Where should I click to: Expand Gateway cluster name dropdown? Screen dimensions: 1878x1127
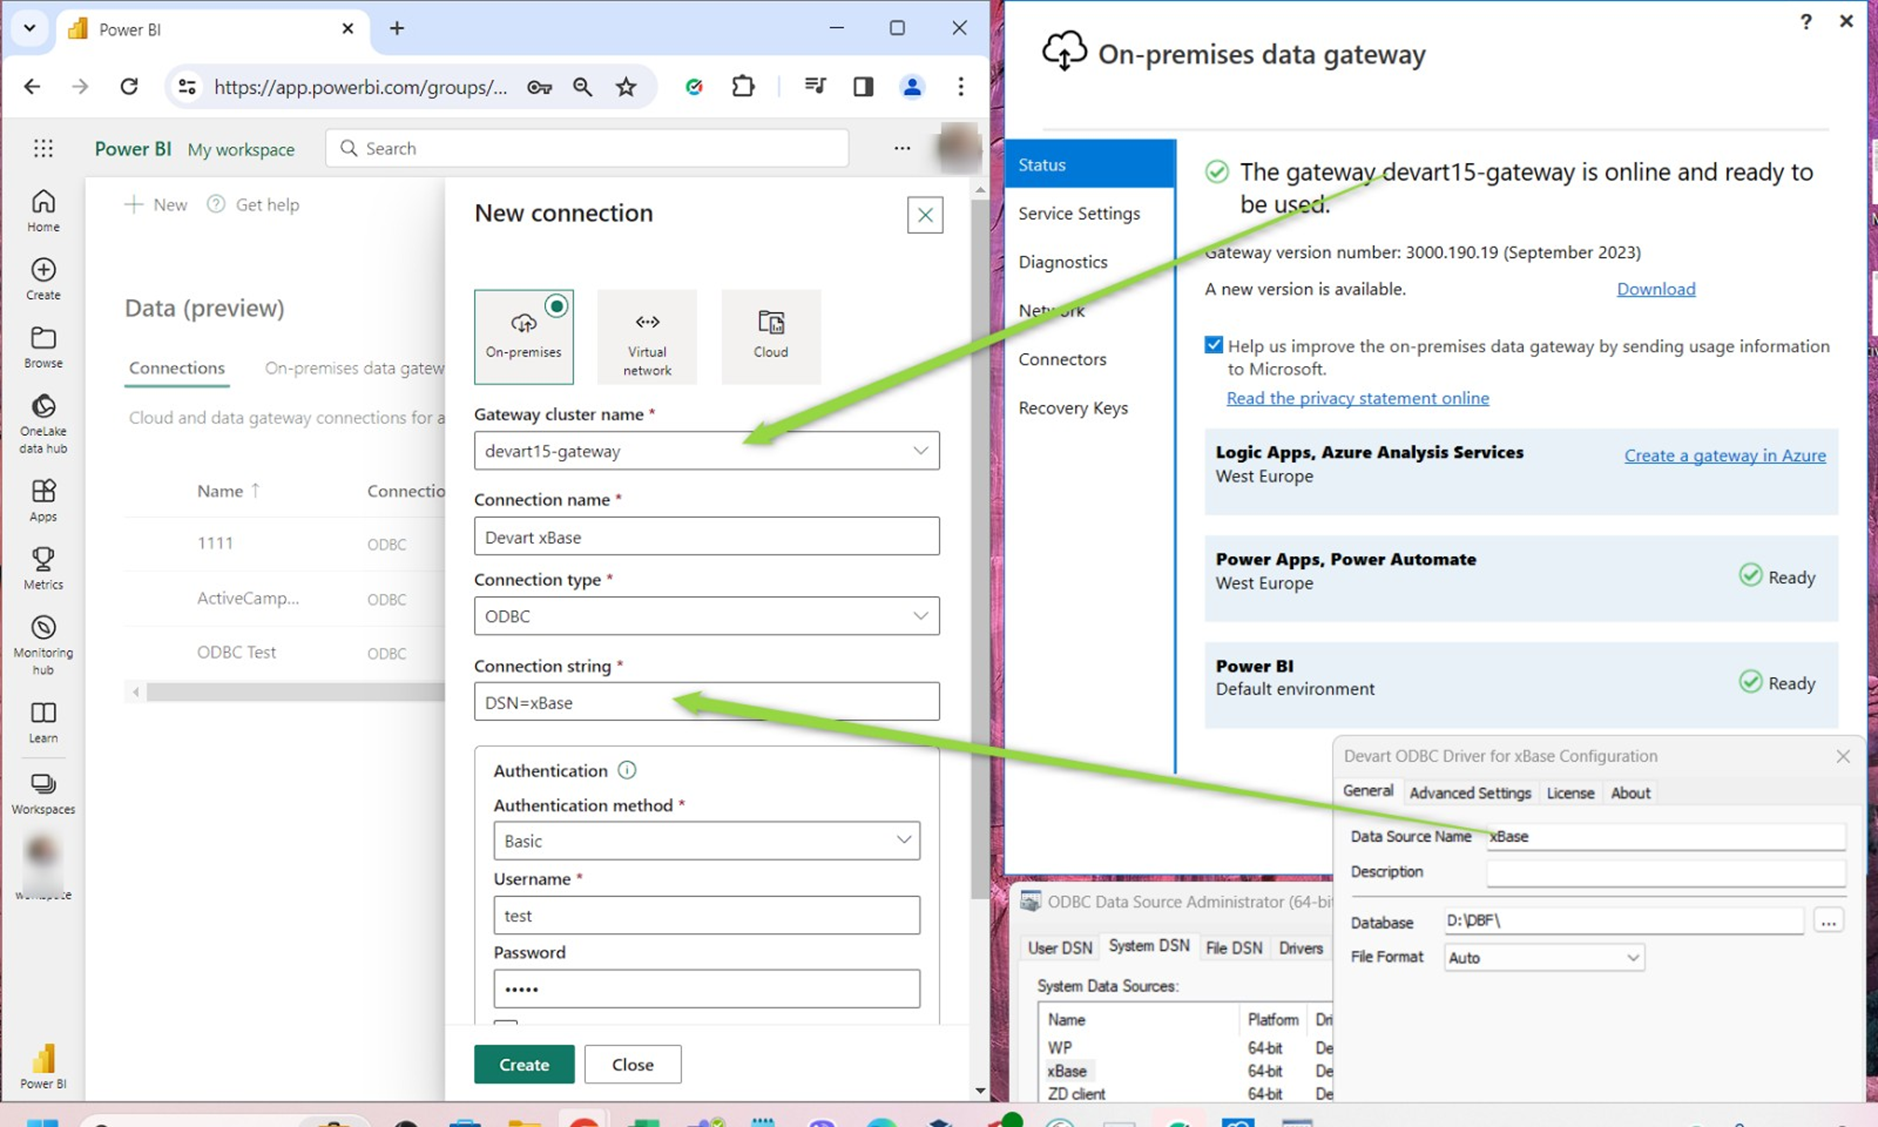click(920, 451)
